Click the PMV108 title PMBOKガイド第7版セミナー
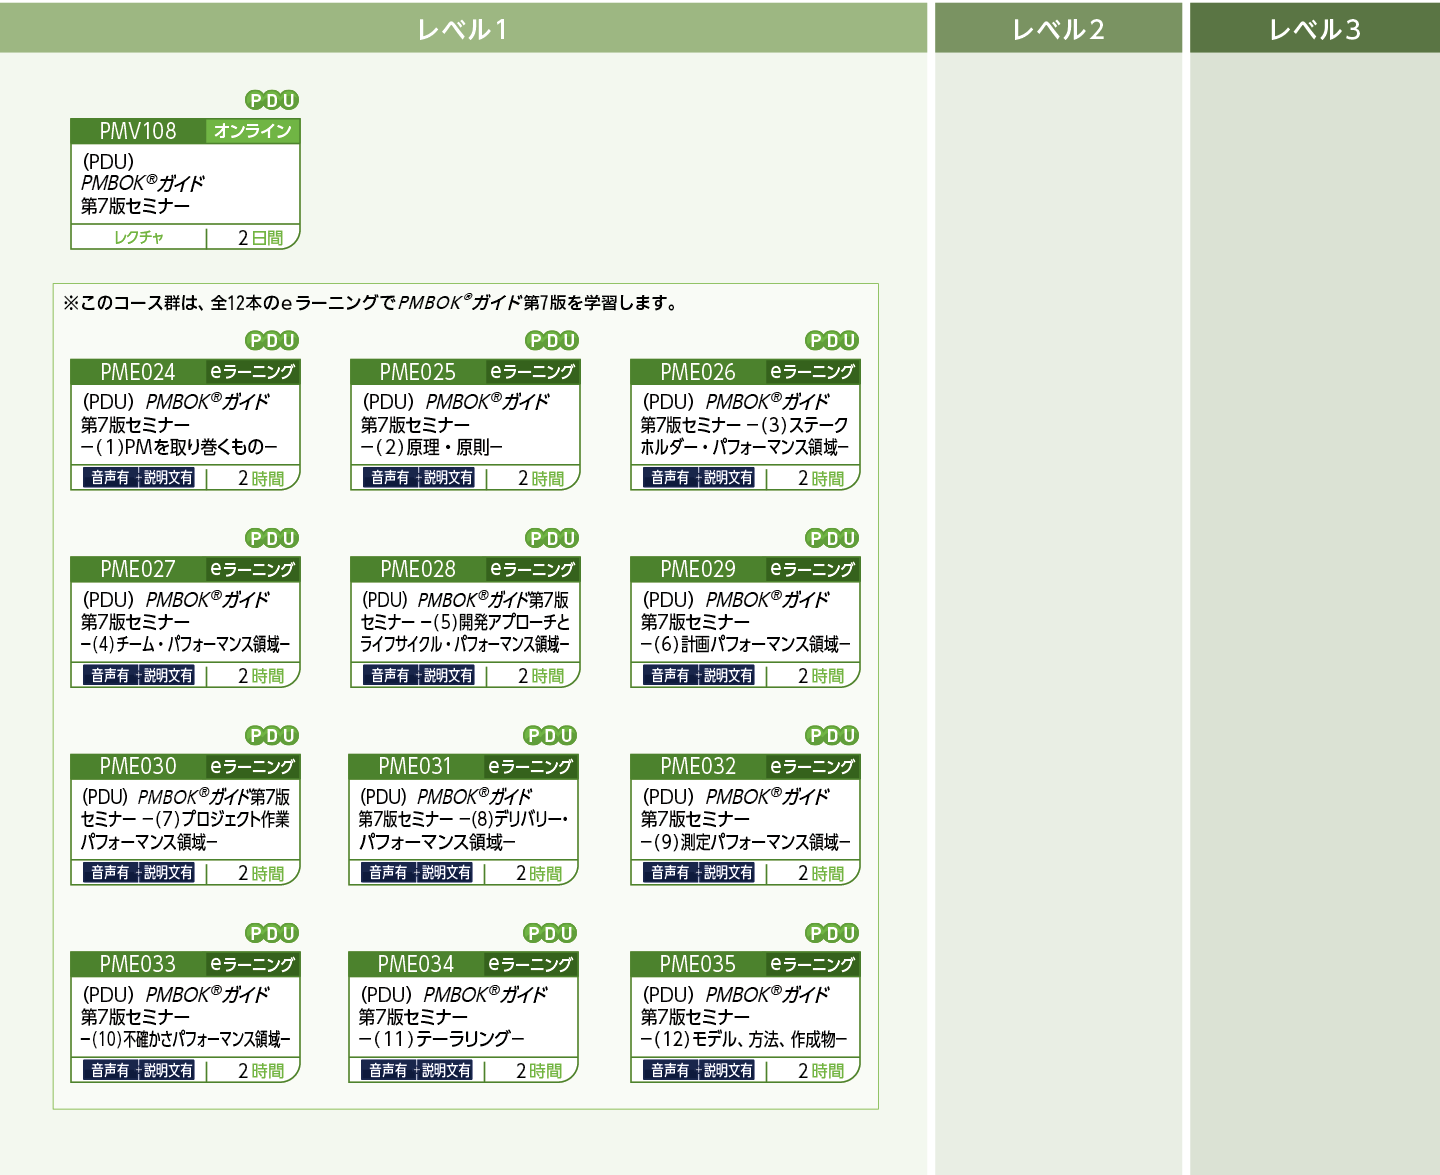 click(143, 184)
